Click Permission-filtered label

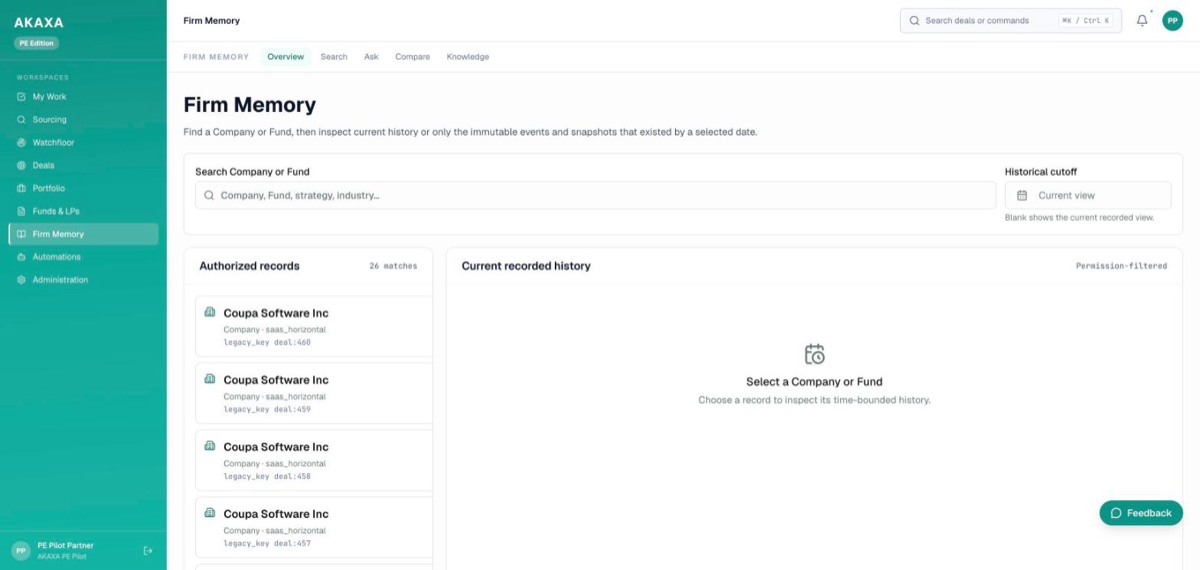[x=1121, y=266]
